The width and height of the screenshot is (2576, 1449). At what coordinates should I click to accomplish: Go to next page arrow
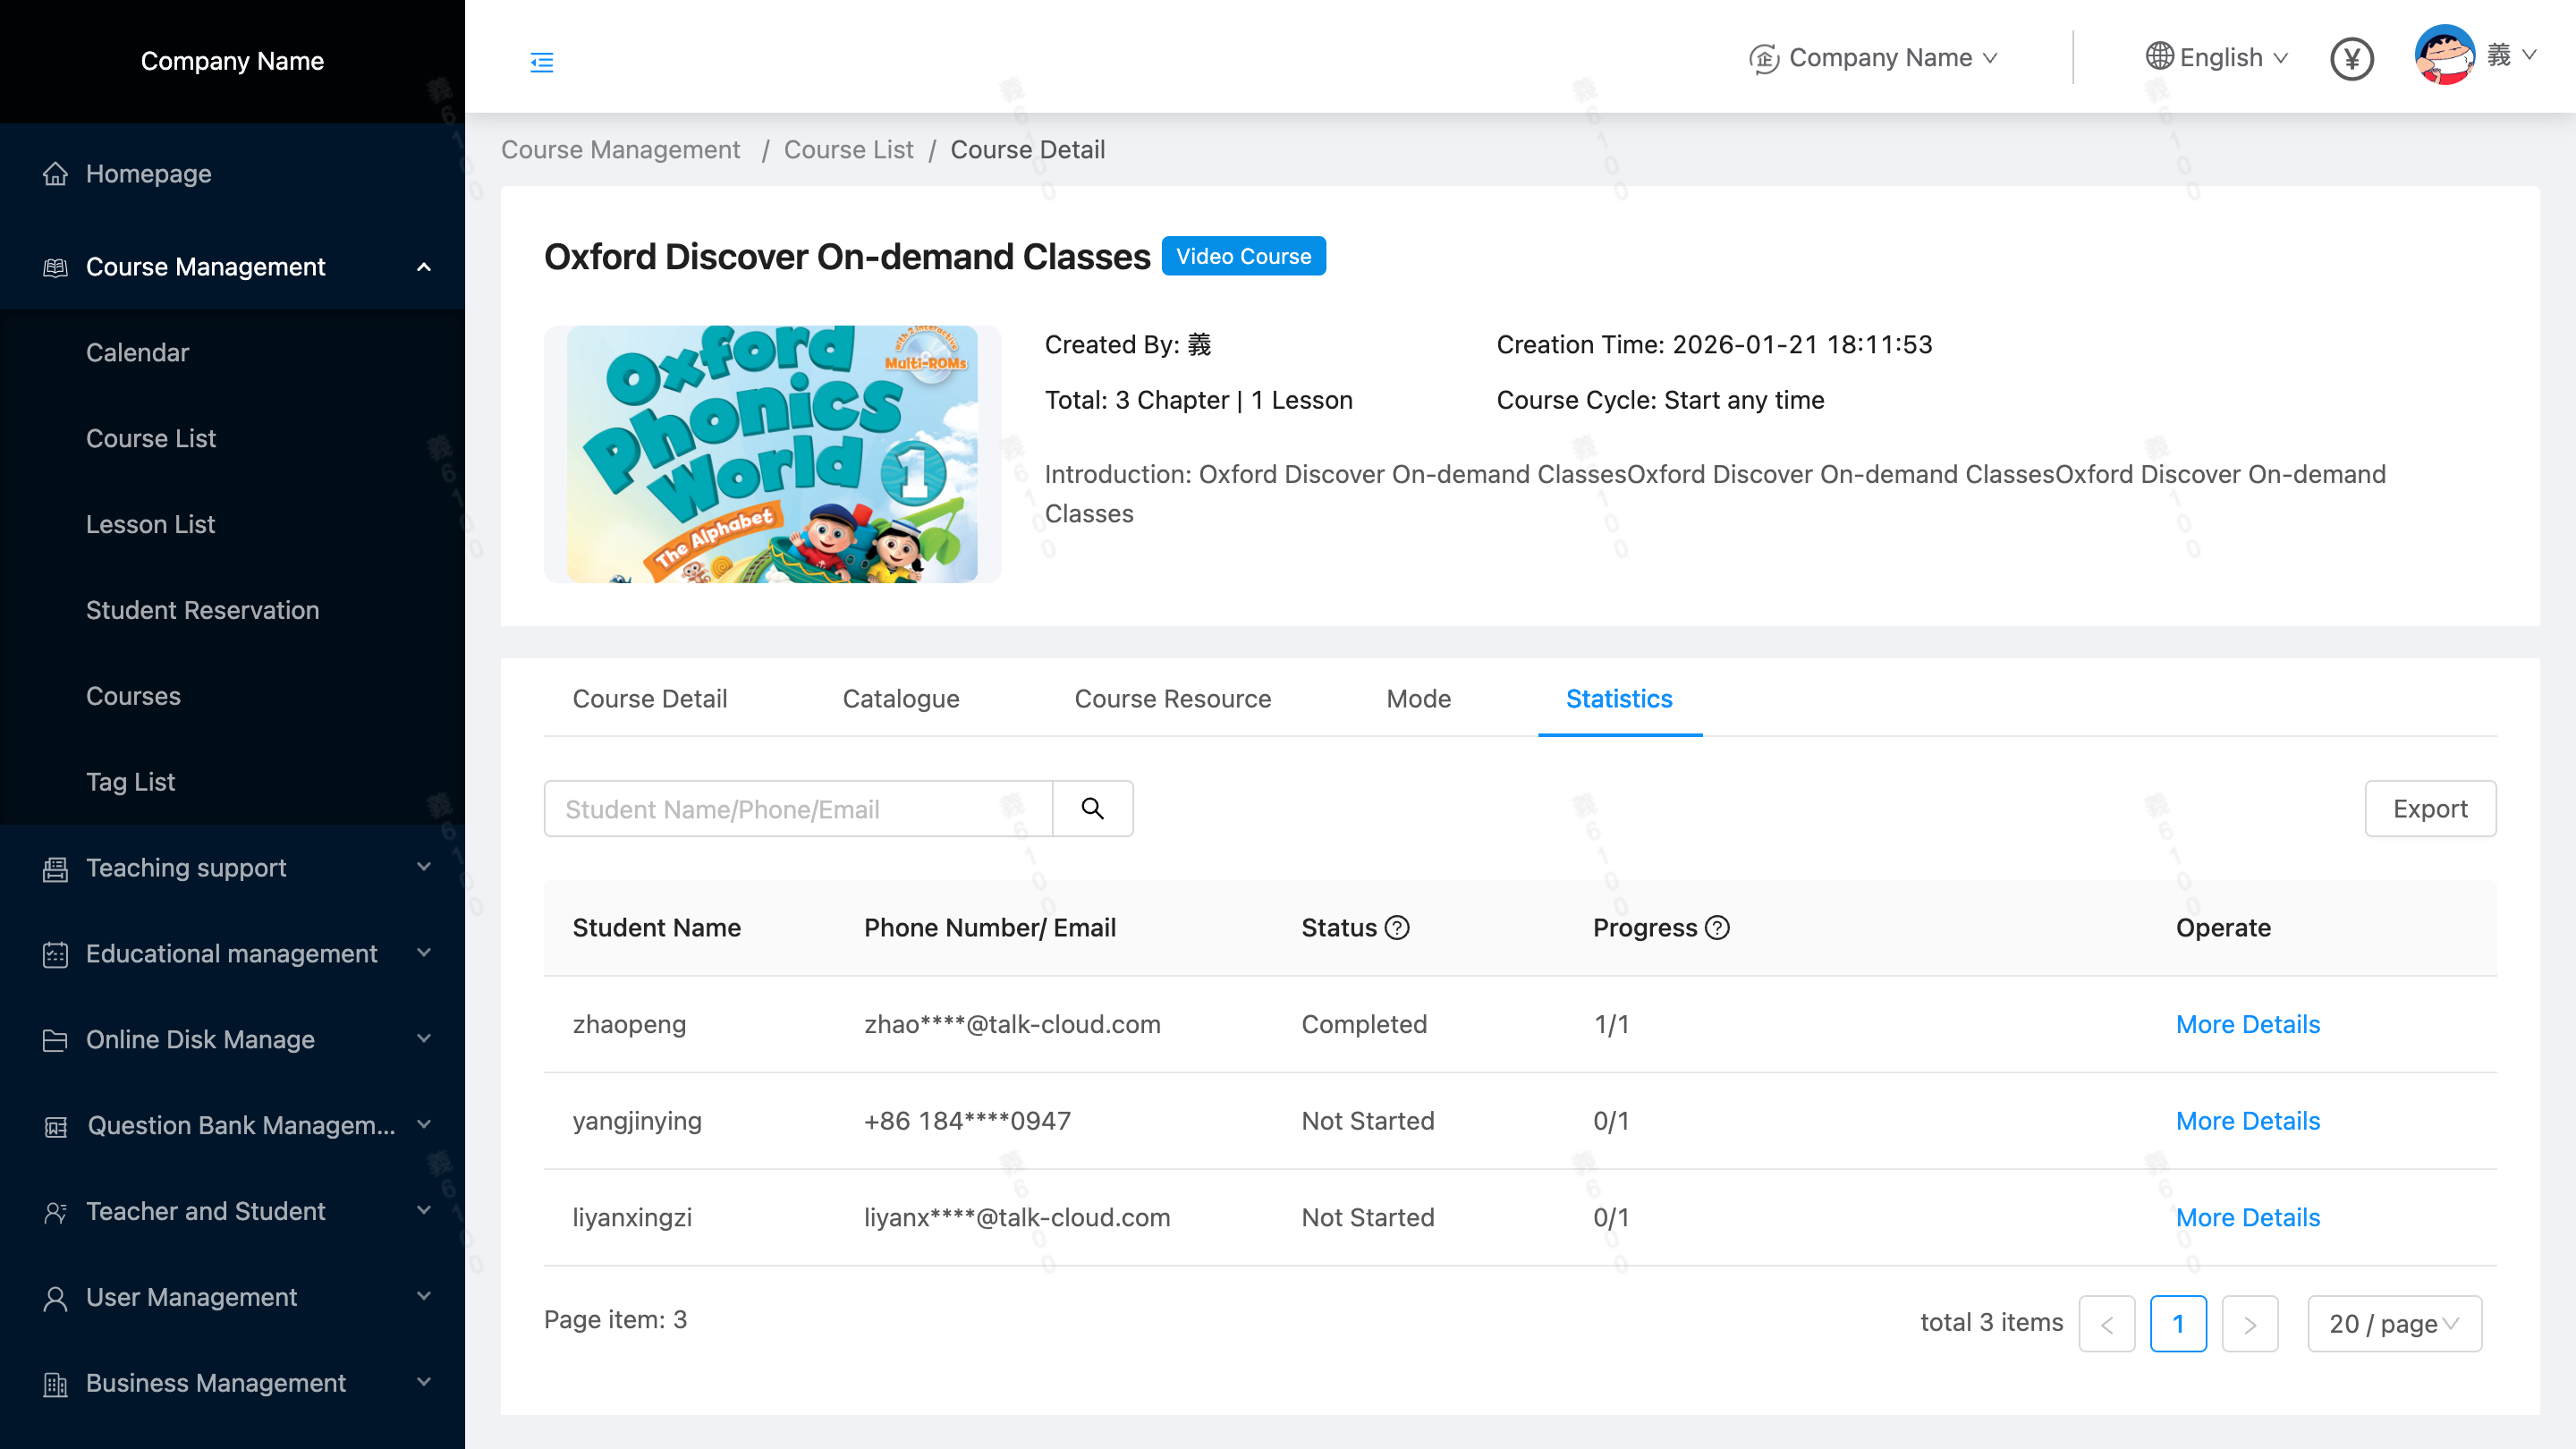tap(2249, 1323)
